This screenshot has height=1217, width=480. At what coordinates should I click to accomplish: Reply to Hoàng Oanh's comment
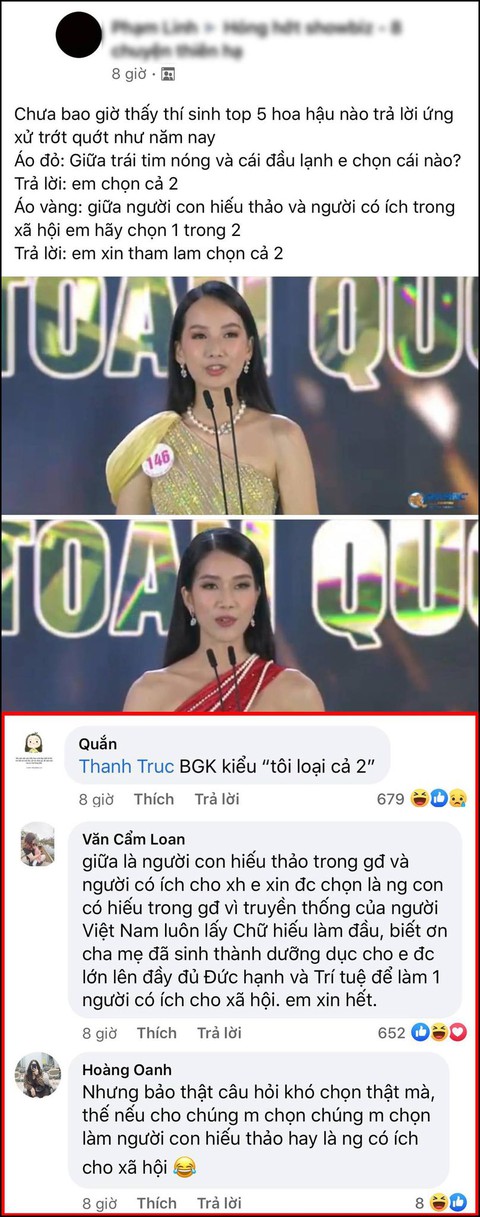pos(218,1202)
